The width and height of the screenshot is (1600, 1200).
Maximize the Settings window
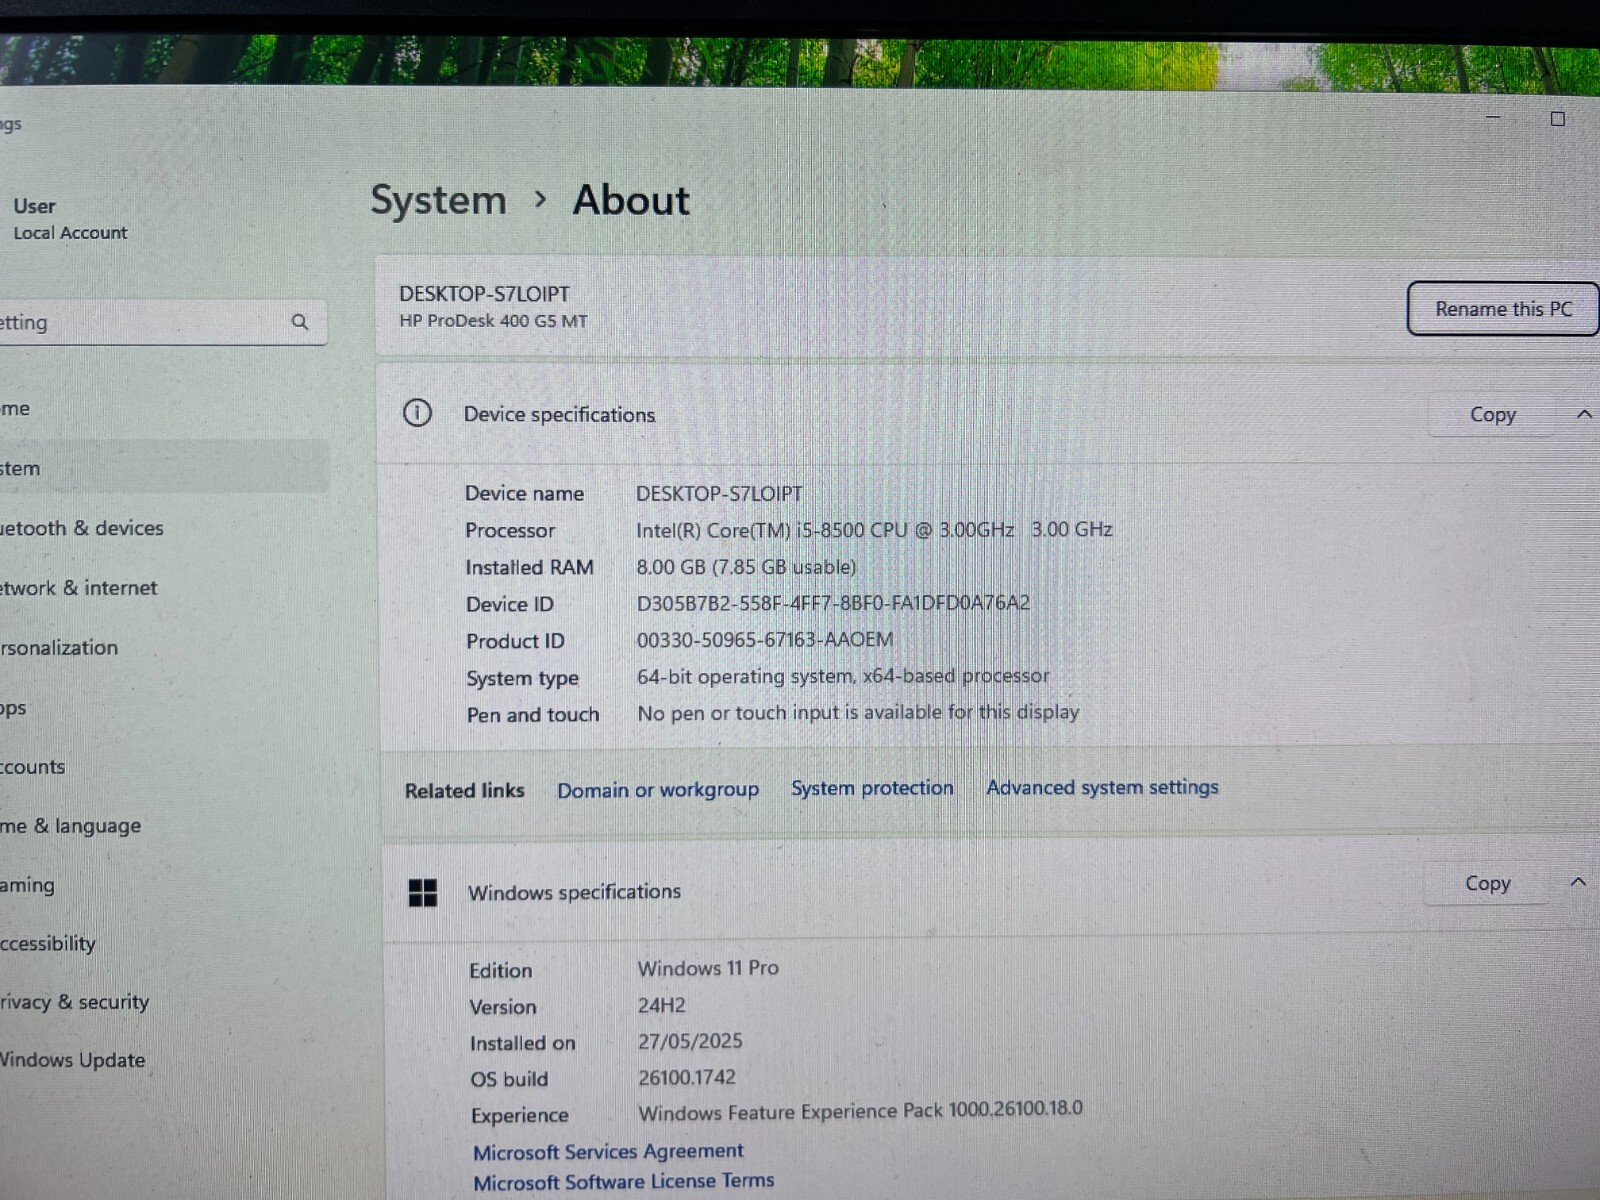(x=1557, y=119)
